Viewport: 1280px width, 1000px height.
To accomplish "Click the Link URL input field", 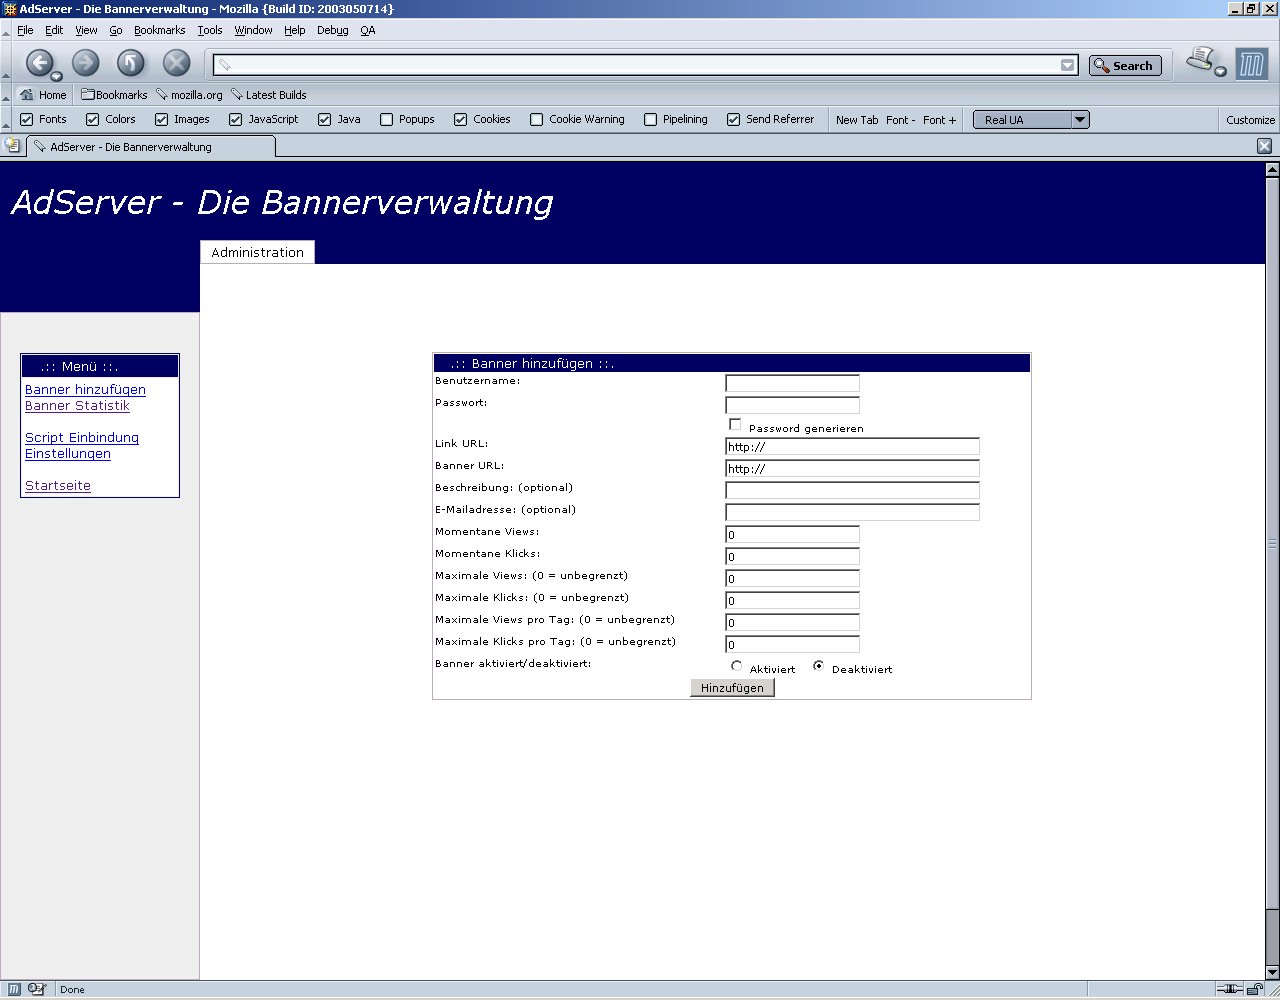I will (x=852, y=447).
